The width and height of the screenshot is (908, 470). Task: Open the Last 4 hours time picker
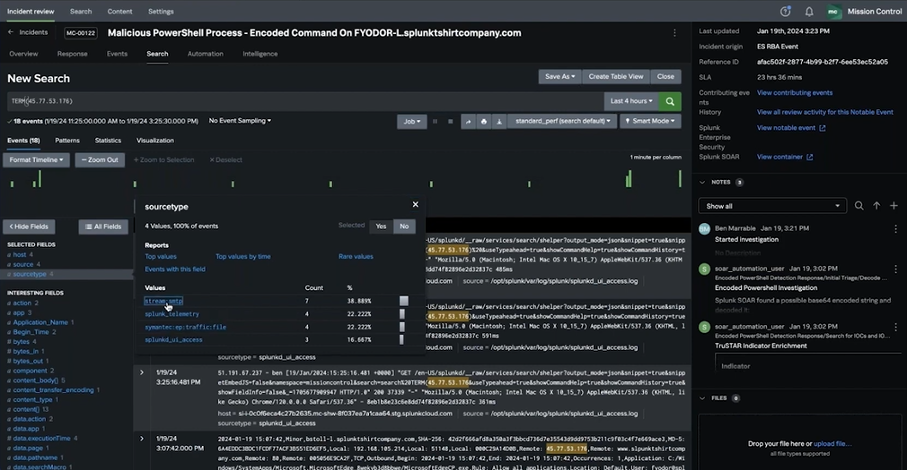coord(631,101)
